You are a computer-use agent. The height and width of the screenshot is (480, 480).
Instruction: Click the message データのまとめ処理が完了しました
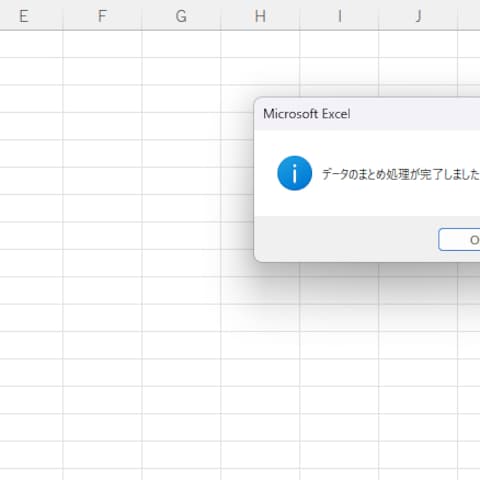point(401,174)
